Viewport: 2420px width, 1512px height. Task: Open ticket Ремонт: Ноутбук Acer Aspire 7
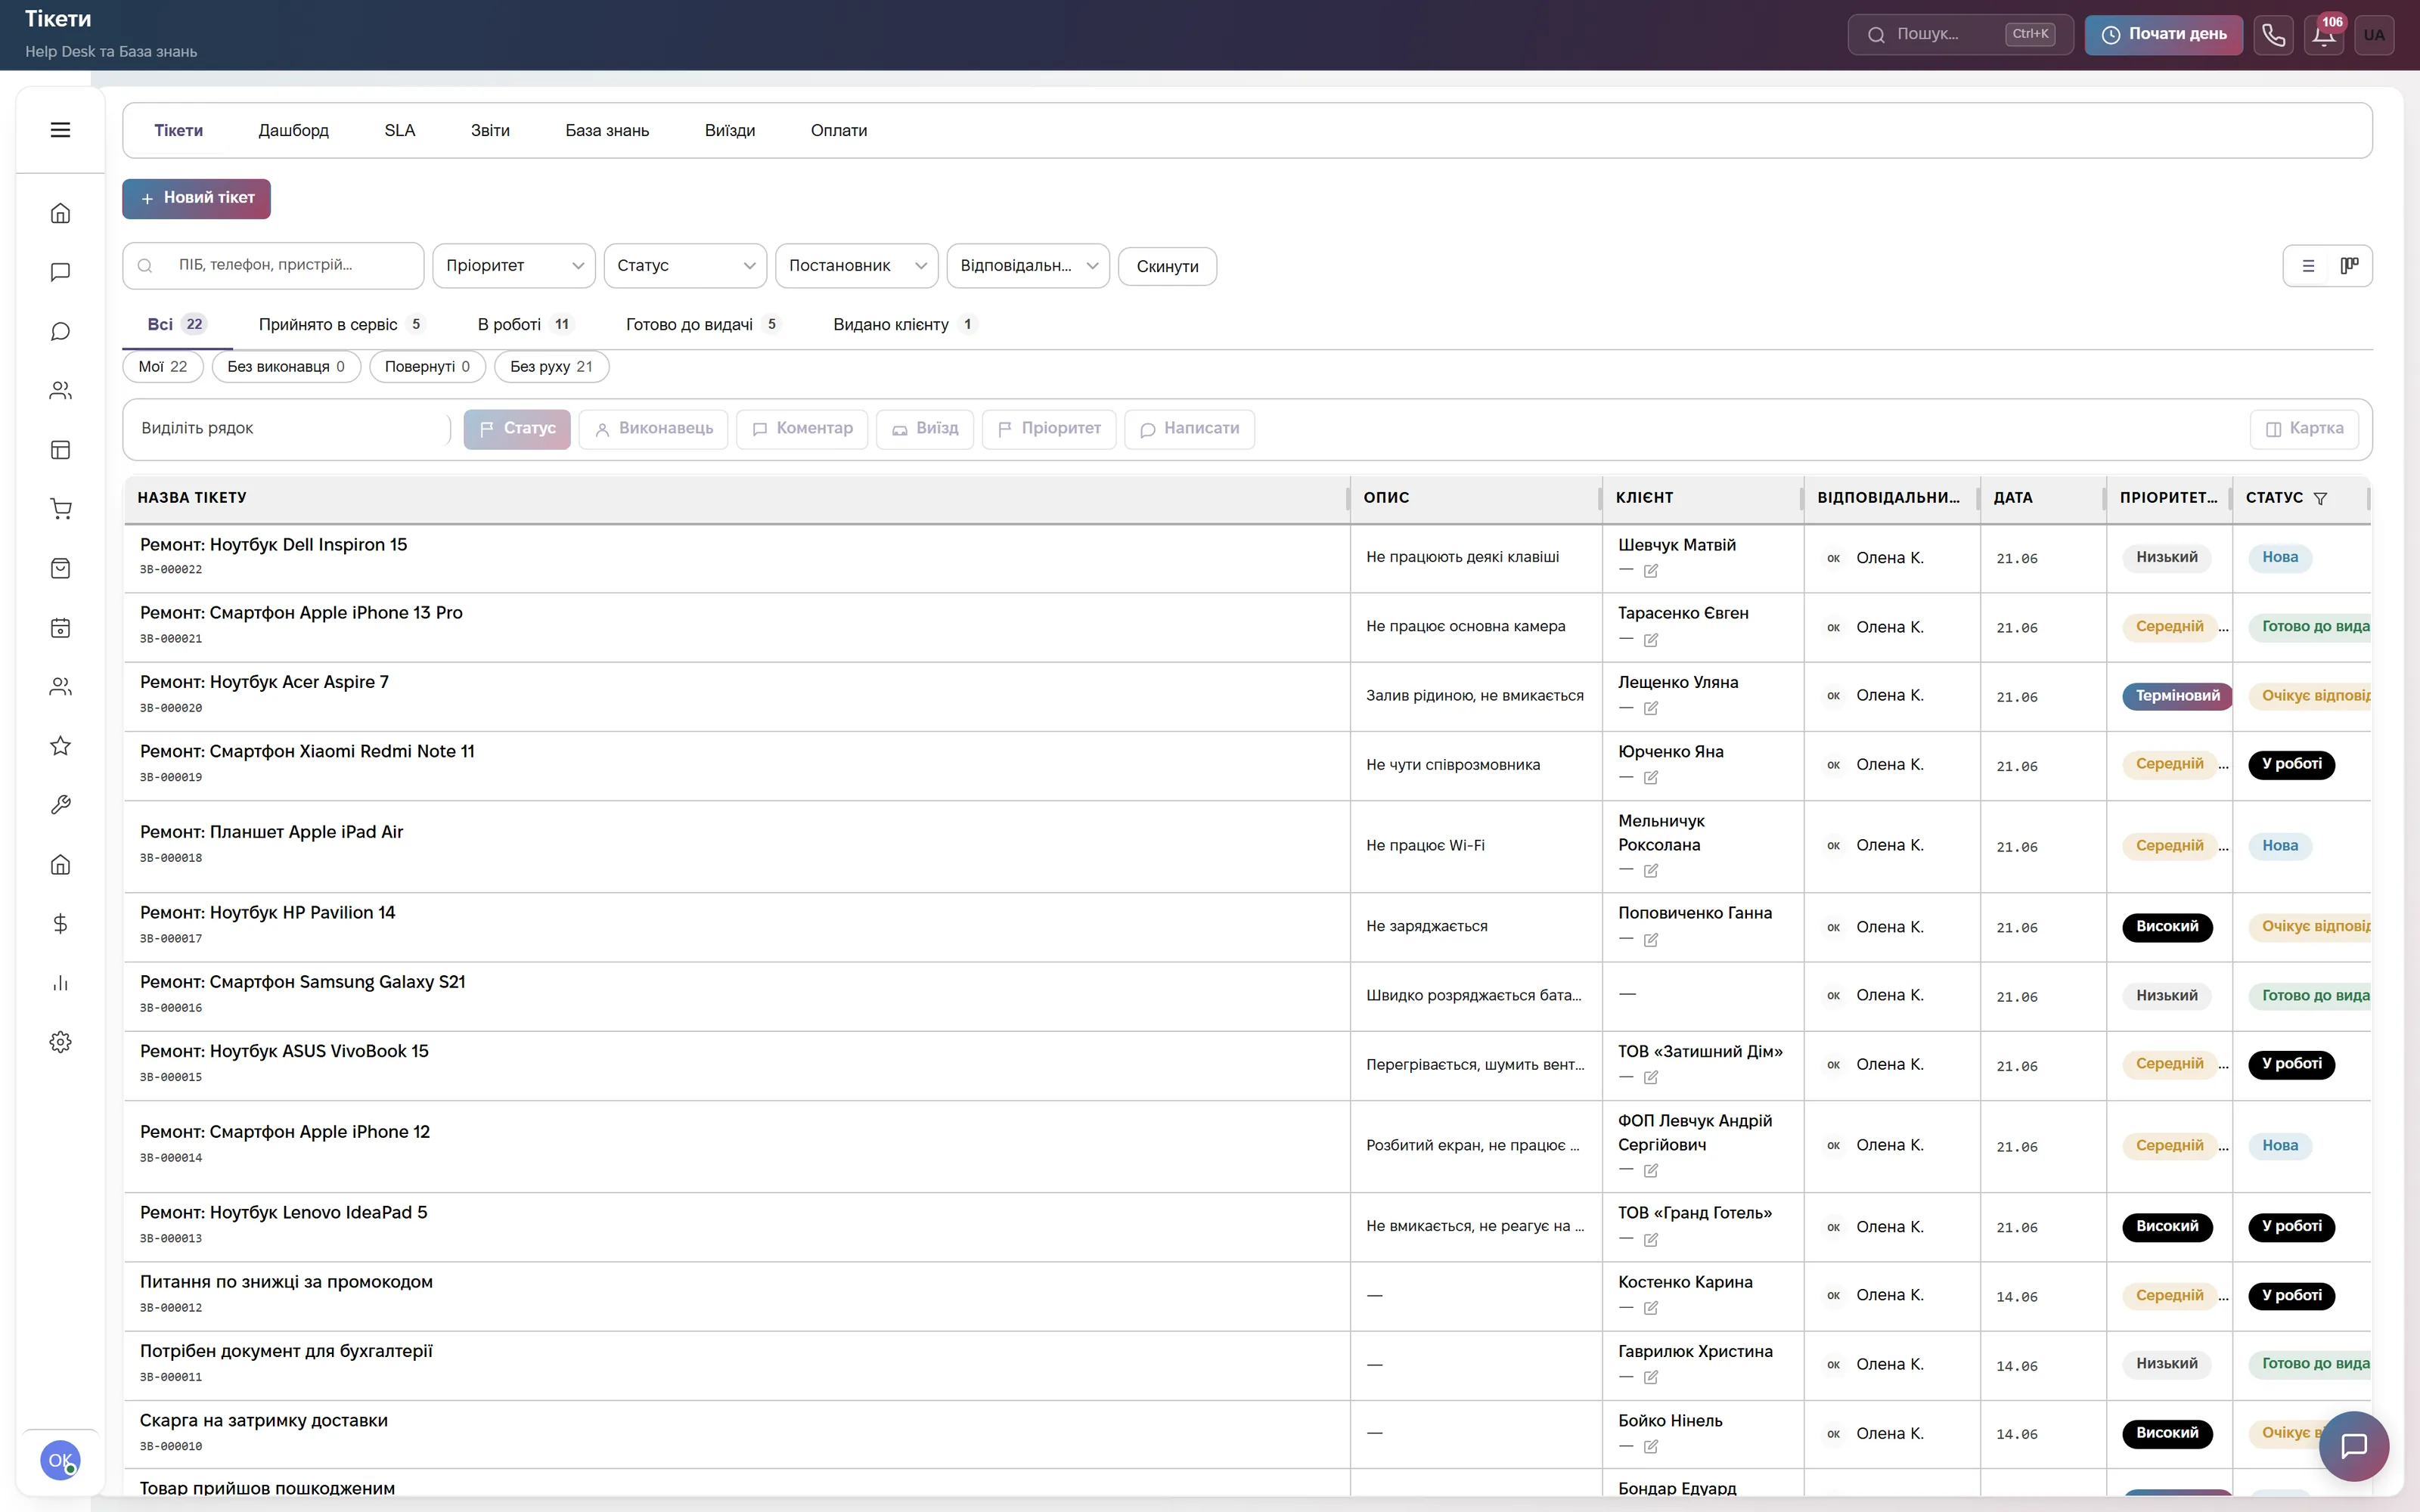264,682
